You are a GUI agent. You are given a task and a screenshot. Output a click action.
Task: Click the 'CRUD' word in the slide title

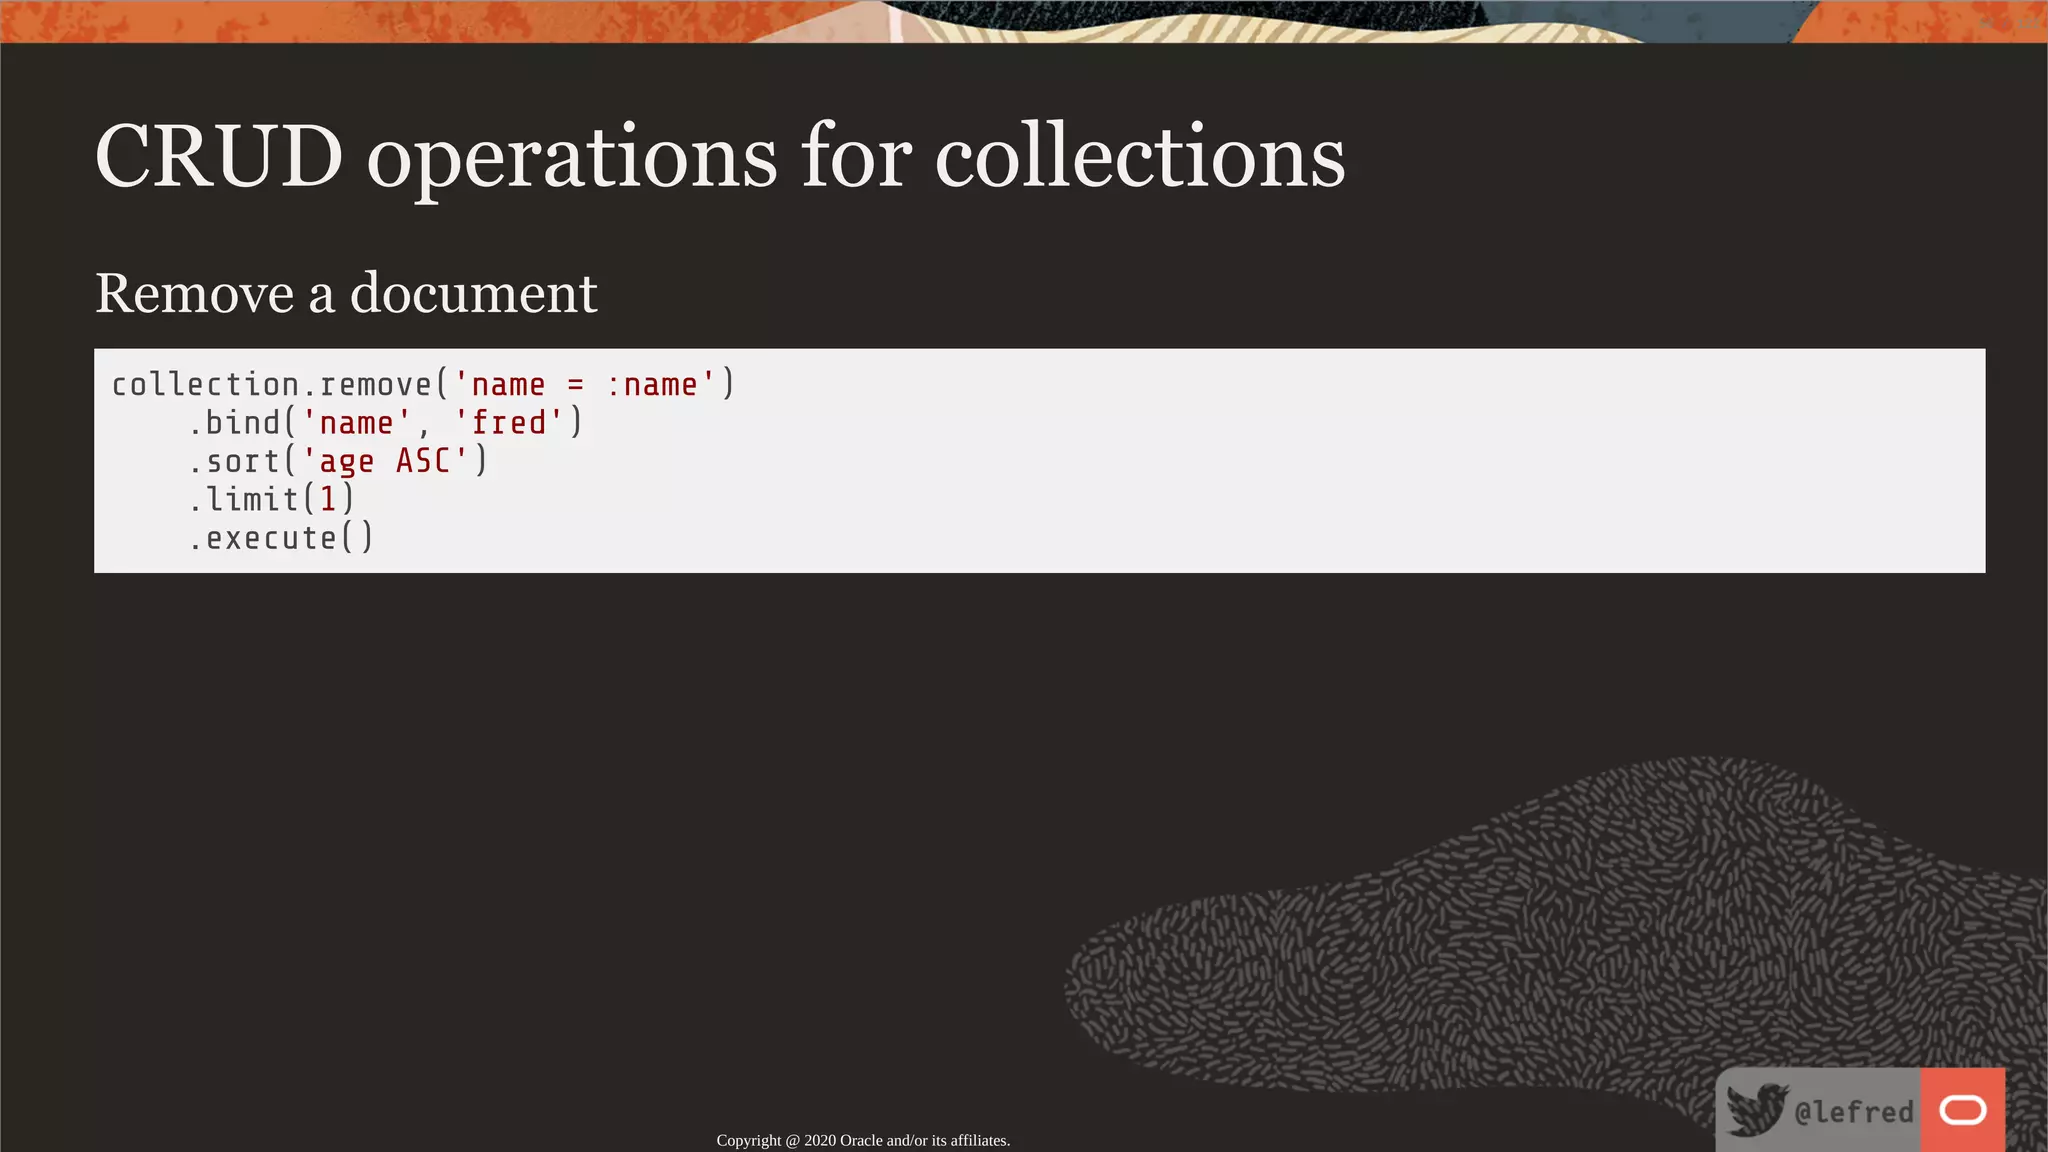click(x=219, y=157)
